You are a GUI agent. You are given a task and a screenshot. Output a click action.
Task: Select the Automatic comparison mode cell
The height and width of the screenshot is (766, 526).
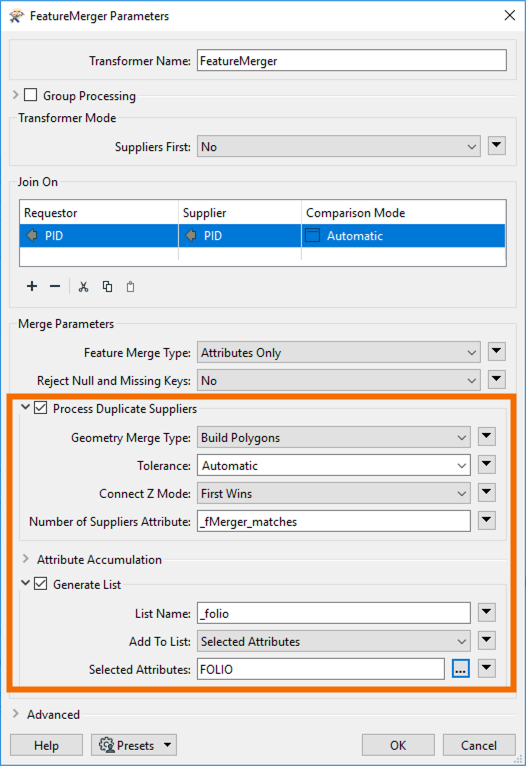pyautogui.click(x=403, y=236)
